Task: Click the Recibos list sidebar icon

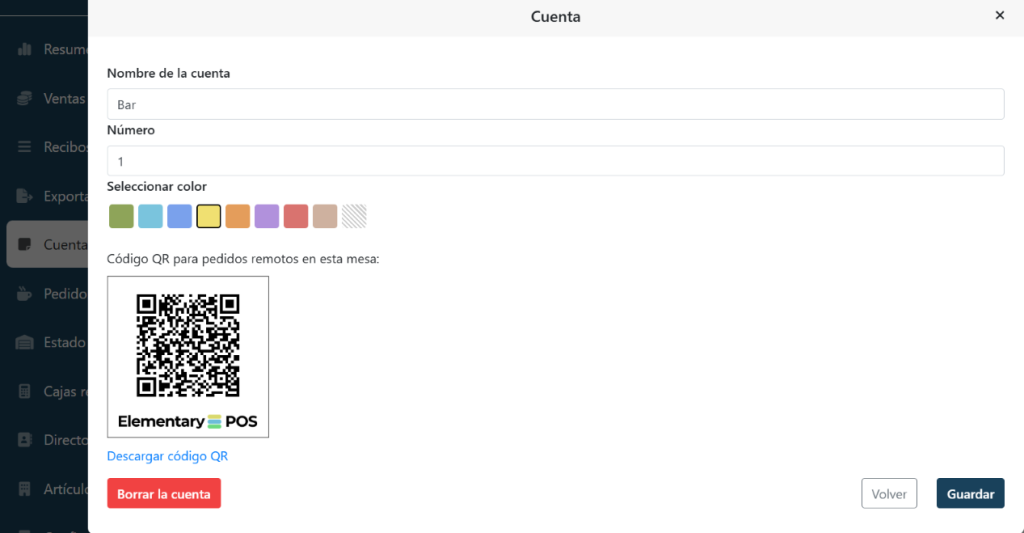Action: tap(25, 147)
